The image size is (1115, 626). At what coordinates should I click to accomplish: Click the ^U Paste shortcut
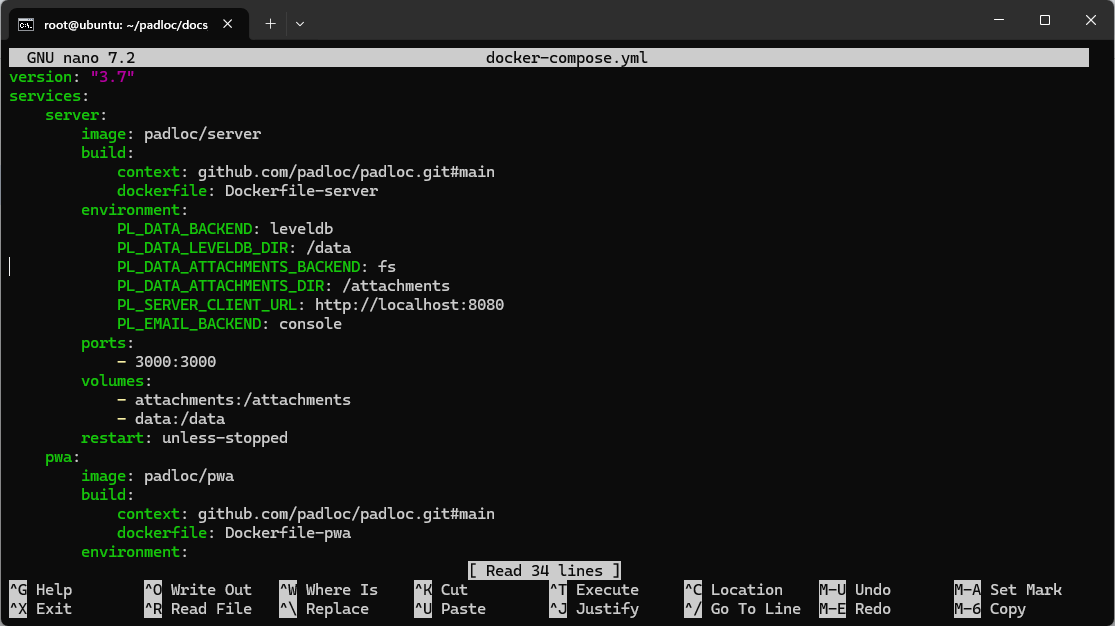click(x=450, y=609)
